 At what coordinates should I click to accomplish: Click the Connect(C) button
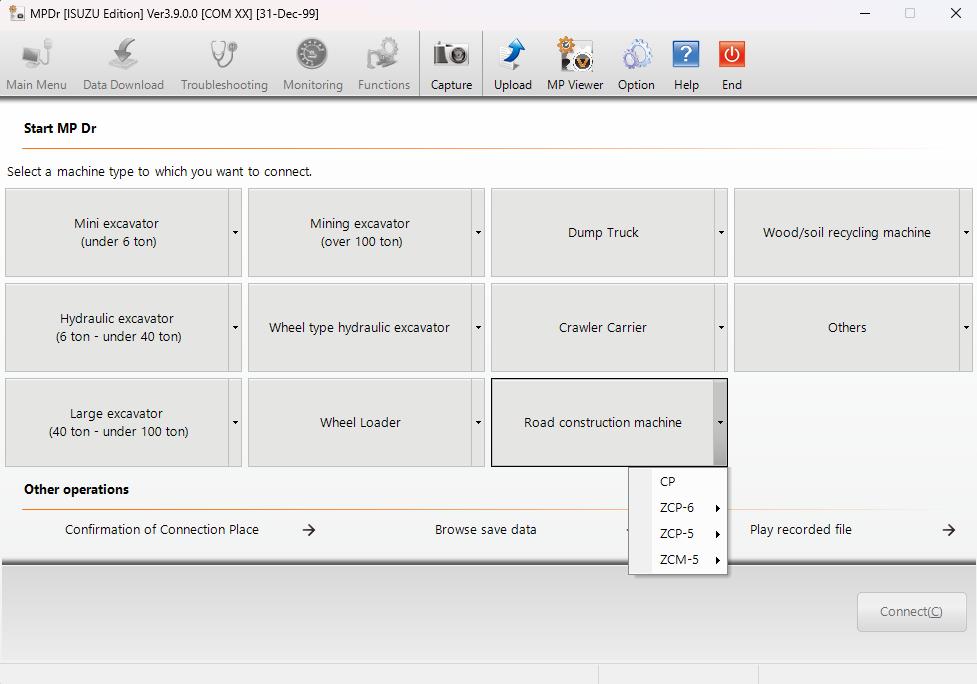point(912,612)
